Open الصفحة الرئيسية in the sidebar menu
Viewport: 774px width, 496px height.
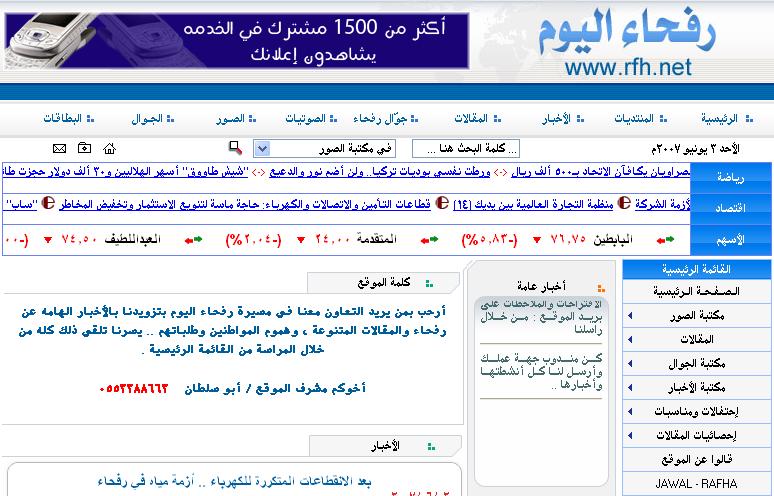pyautogui.click(x=697, y=291)
